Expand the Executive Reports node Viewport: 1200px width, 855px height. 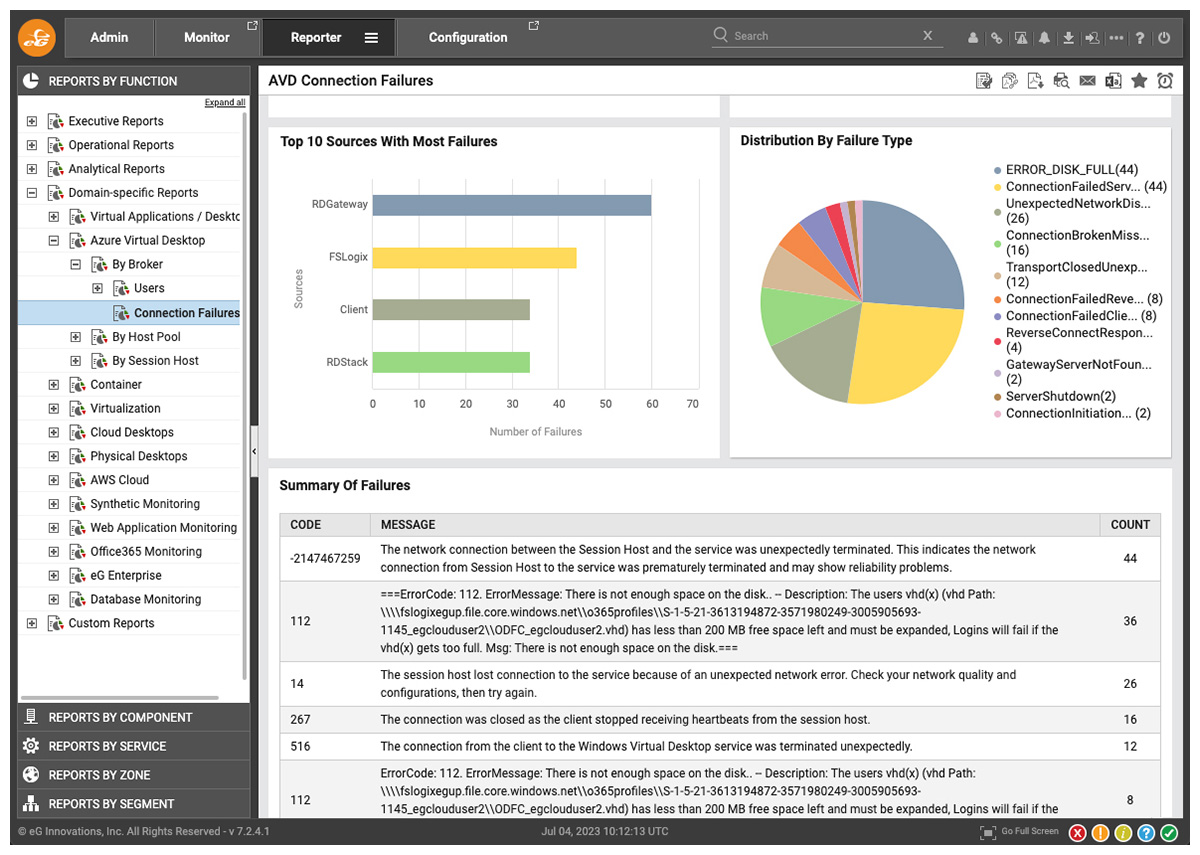point(32,121)
